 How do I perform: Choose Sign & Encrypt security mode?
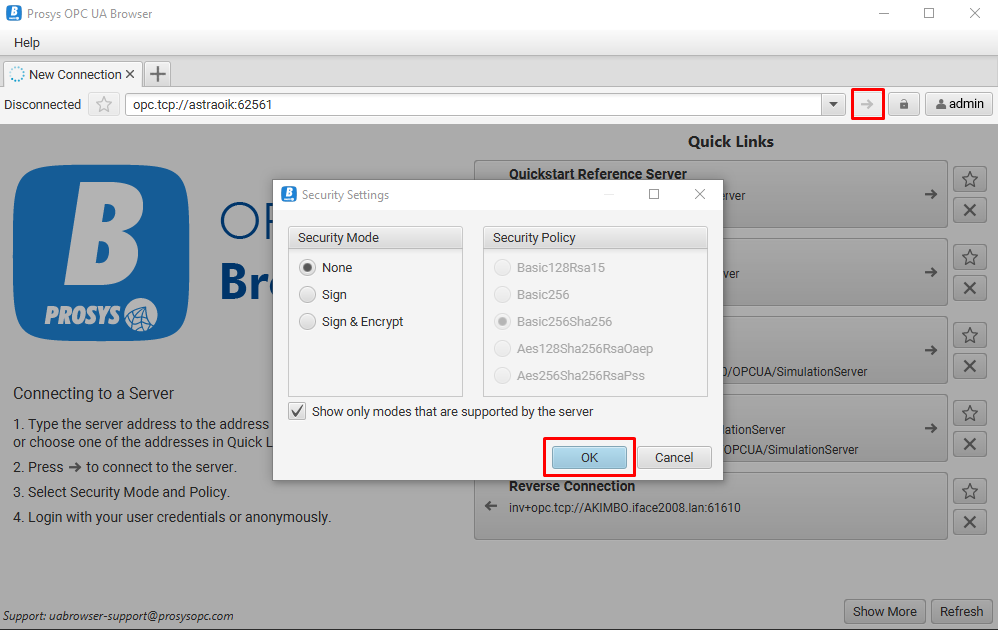[308, 322]
